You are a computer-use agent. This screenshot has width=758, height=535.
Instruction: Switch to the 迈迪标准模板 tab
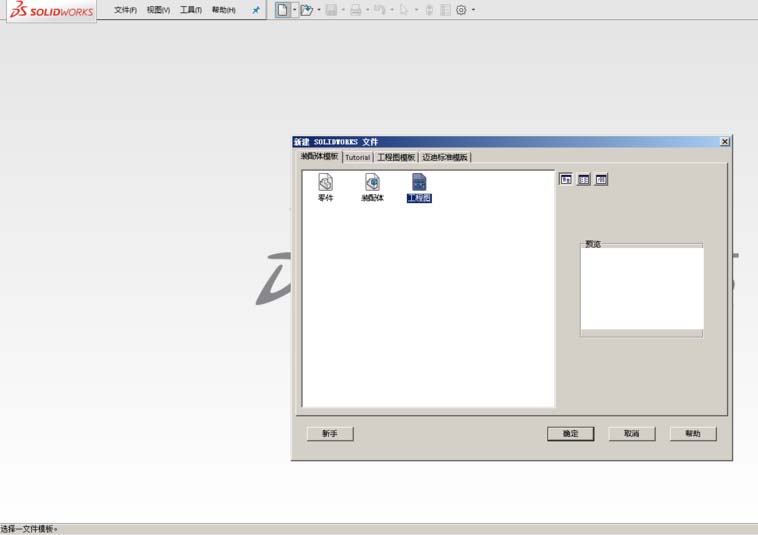[445, 158]
